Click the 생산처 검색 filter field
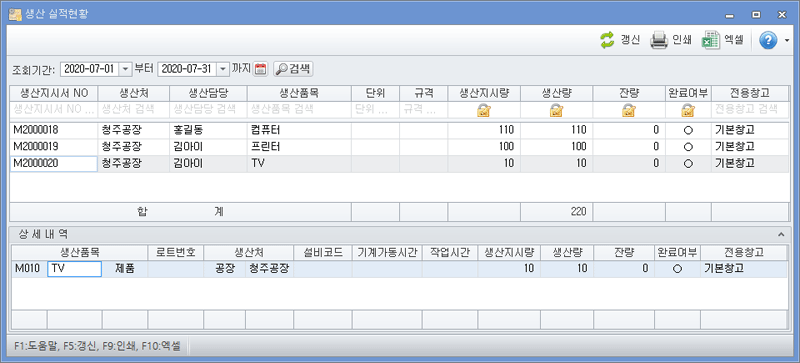The height and width of the screenshot is (363, 800). 134,109
